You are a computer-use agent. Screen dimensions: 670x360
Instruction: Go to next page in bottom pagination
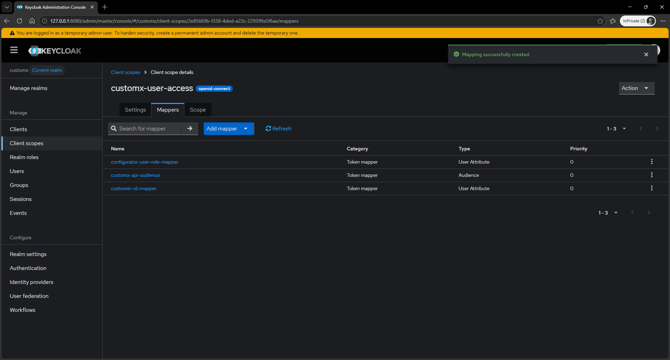click(649, 213)
